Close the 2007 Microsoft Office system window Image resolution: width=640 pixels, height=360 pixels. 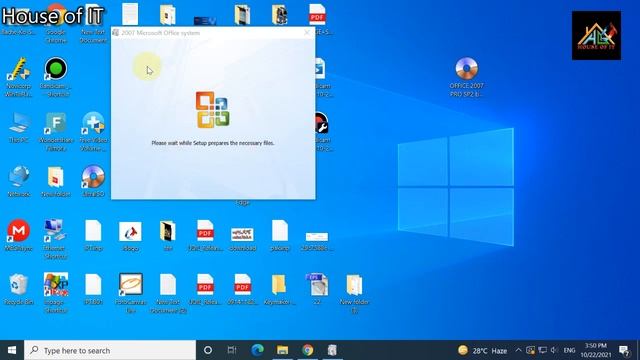tap(307, 33)
